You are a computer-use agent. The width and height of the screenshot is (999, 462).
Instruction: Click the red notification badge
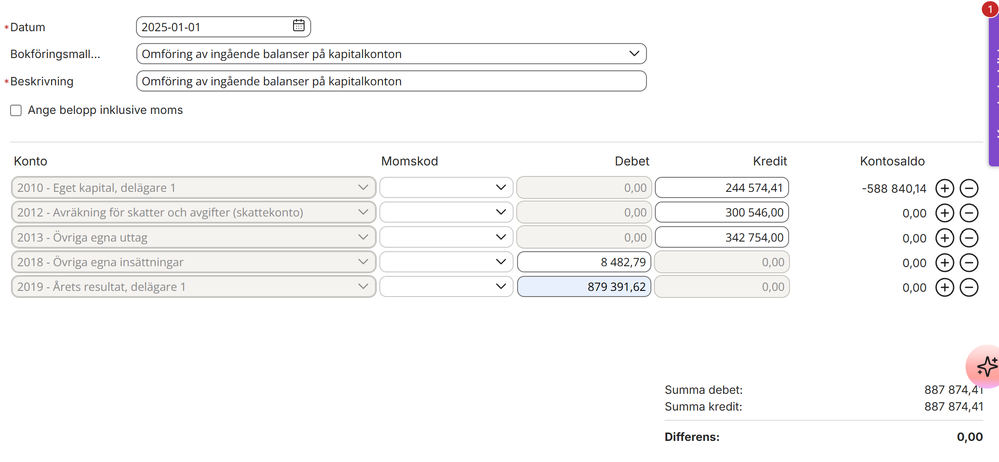click(x=990, y=8)
